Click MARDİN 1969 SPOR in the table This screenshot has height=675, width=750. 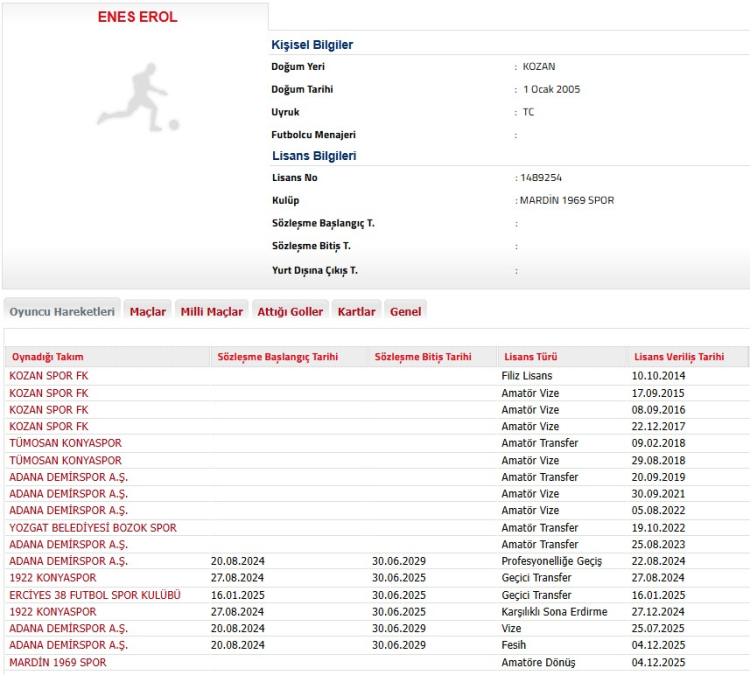click(57, 663)
